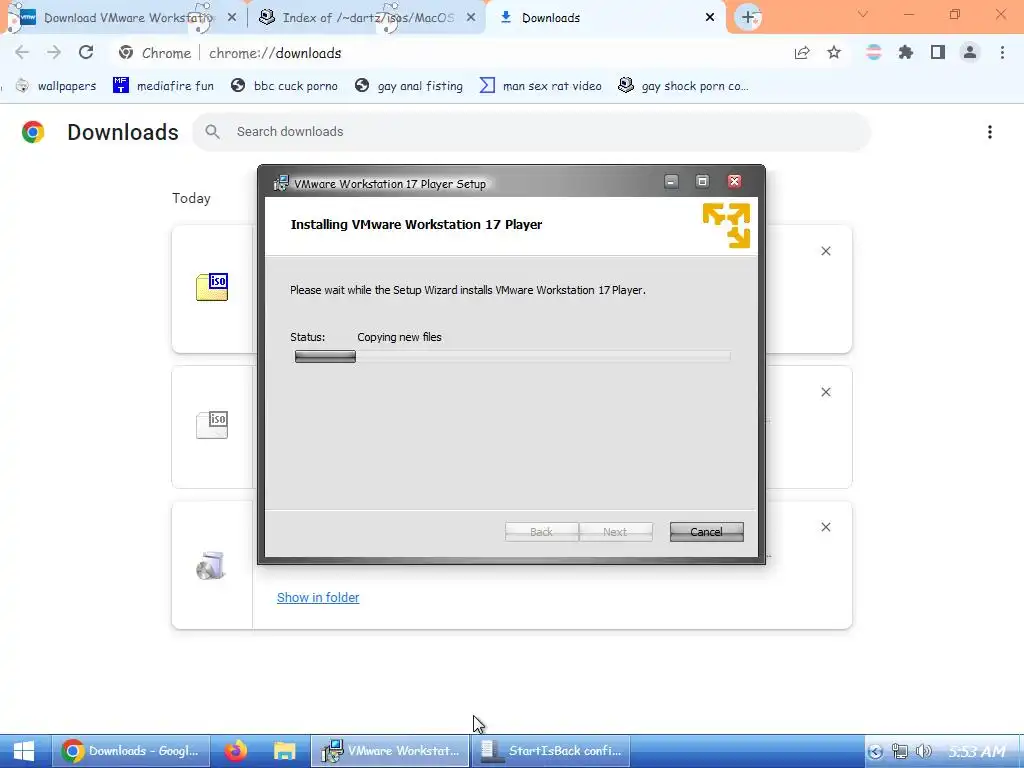Open the new tab plus button
1024x768 pixels.
click(x=748, y=18)
